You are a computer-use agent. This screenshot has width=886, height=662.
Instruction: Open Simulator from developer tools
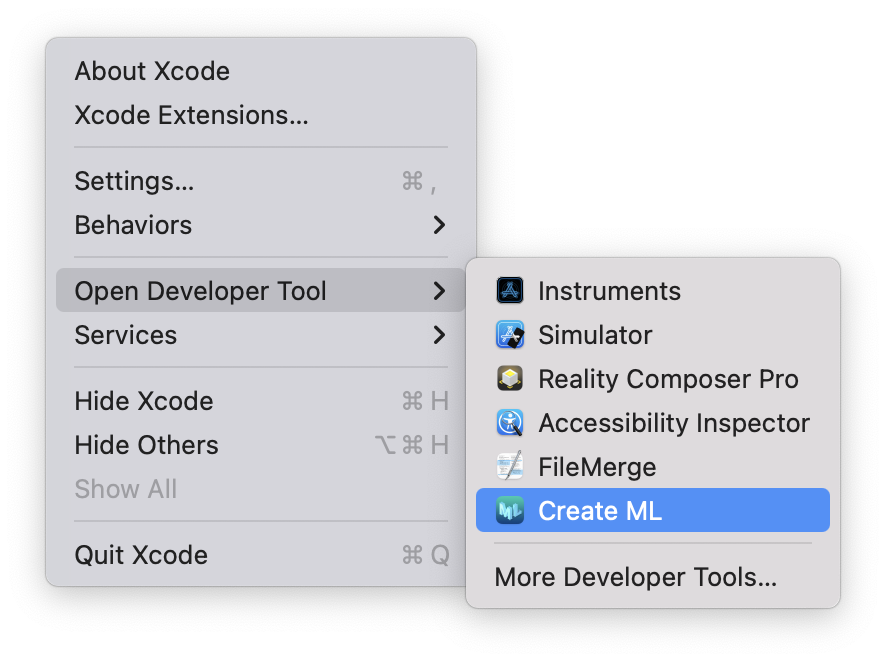(x=595, y=335)
